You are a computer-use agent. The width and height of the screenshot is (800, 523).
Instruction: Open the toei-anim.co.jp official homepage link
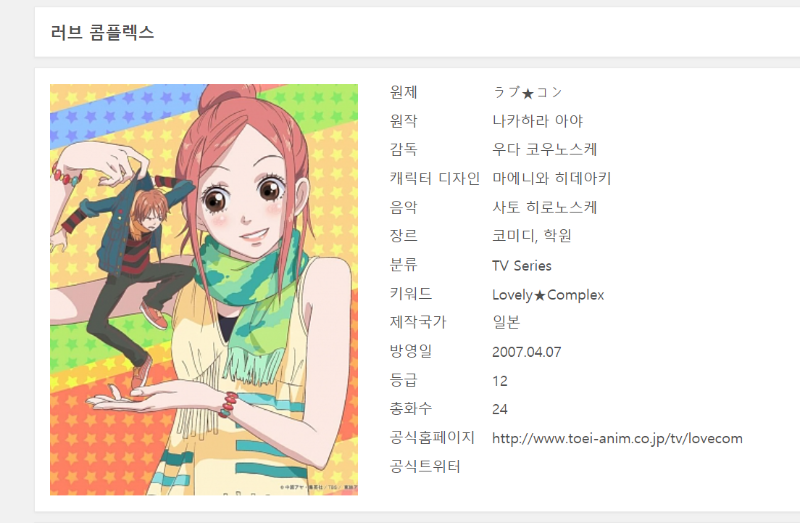tap(617, 438)
